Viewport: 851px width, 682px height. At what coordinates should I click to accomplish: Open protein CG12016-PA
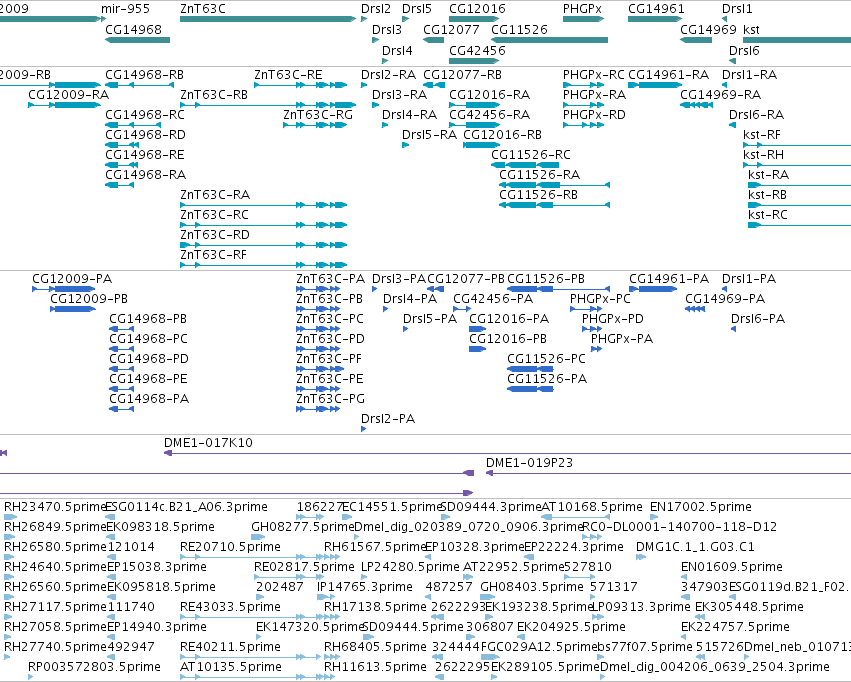pyautogui.click(x=478, y=329)
